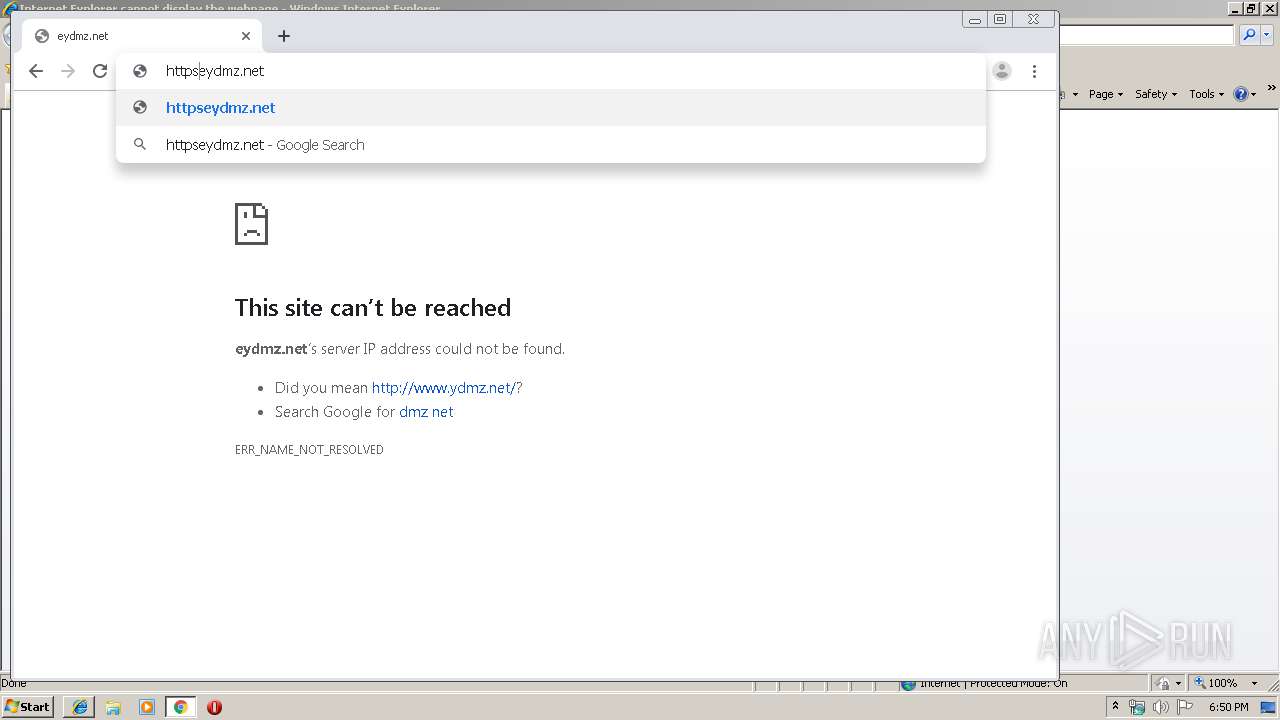Click the red Opera-style taskbar icon
1280x720 pixels.
coord(214,707)
